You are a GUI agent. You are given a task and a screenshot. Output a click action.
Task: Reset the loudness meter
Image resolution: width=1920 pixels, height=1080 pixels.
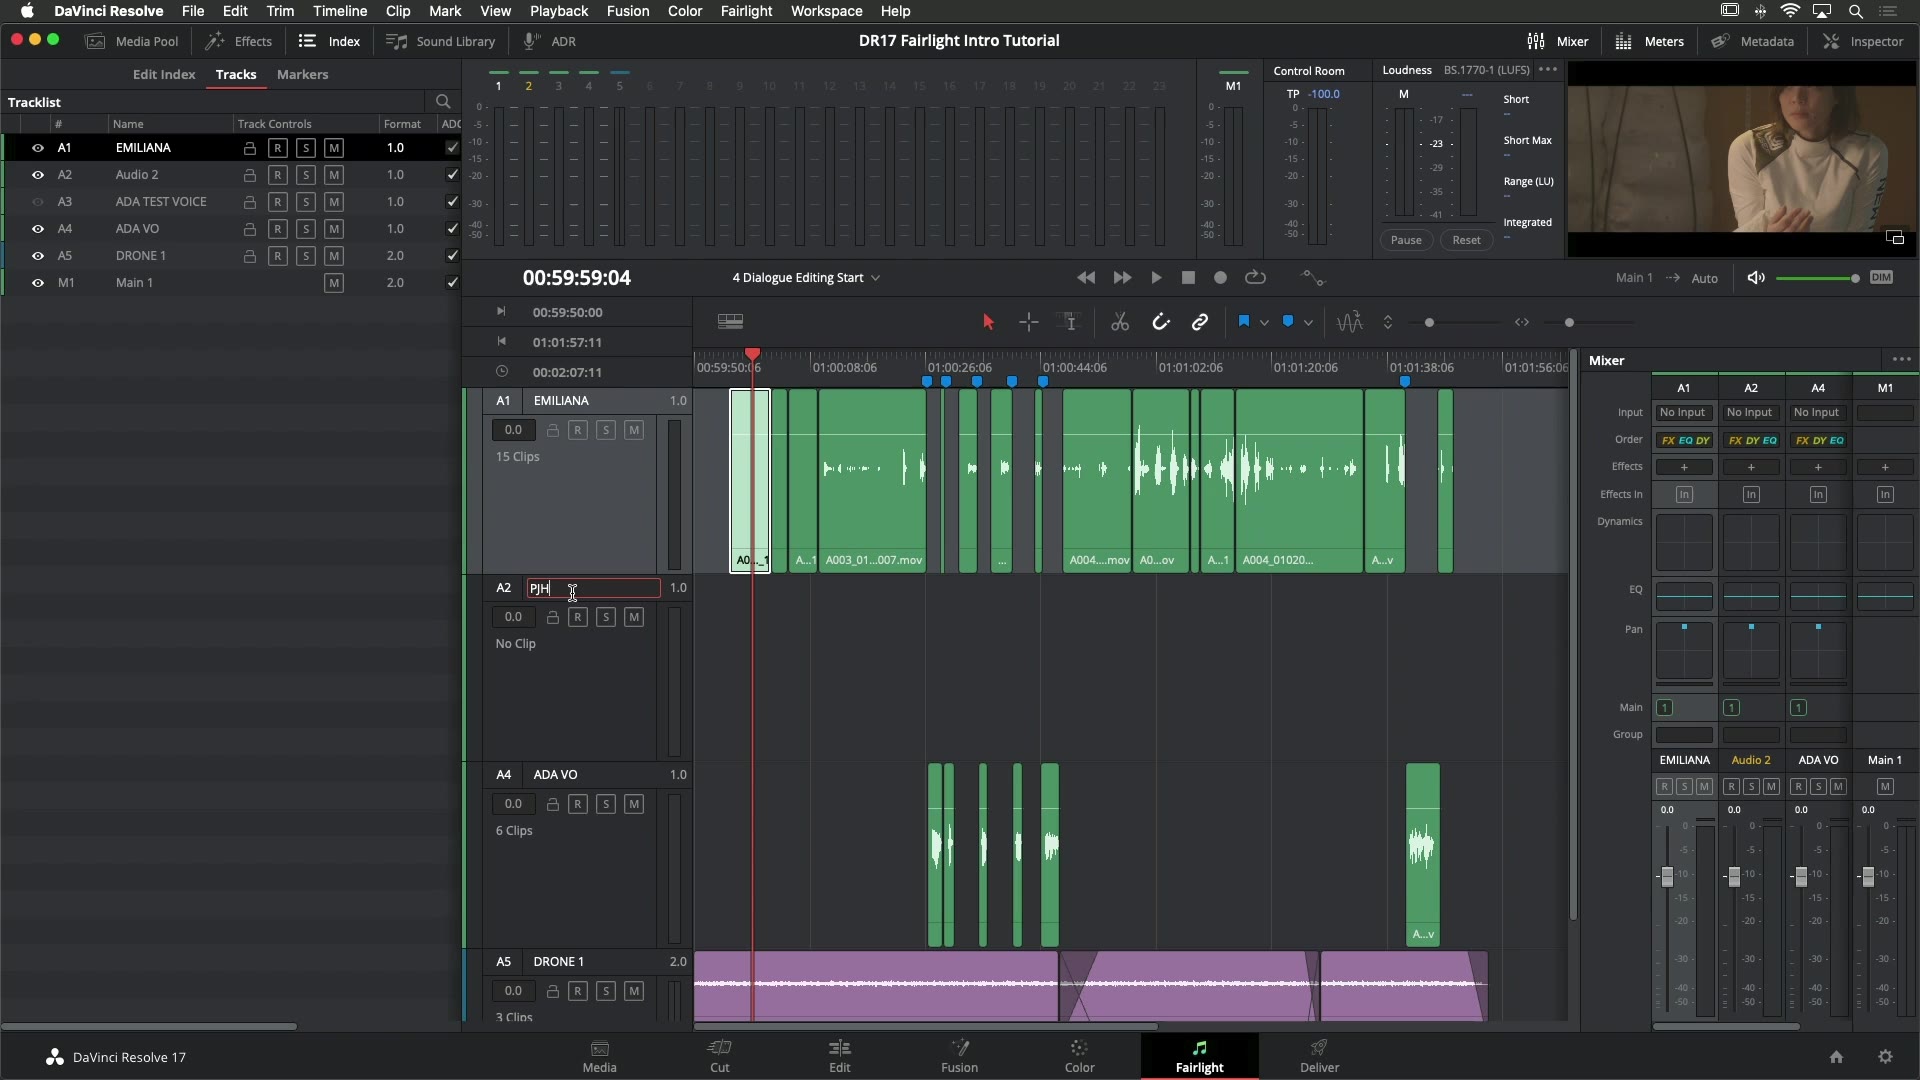coord(1466,240)
